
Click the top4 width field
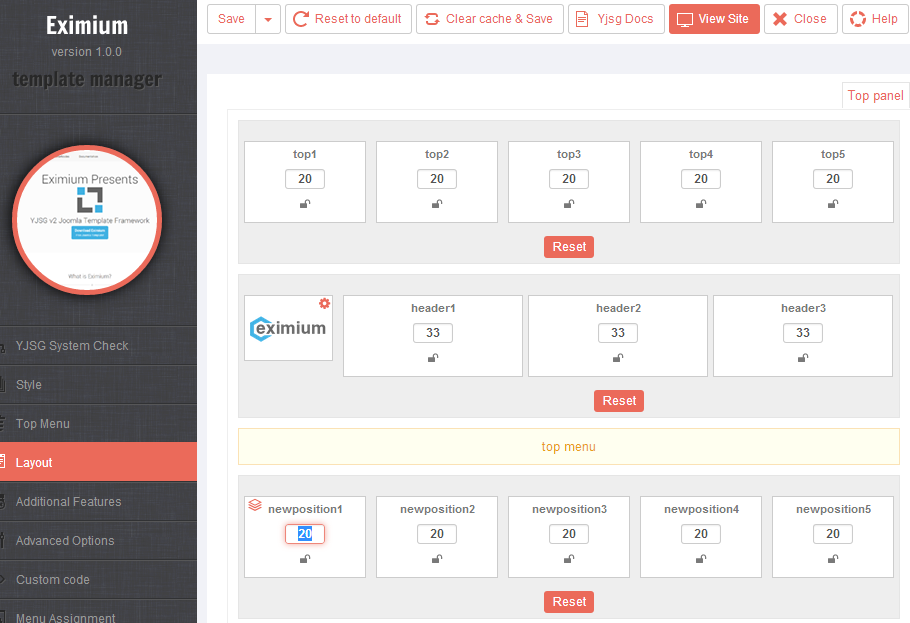701,179
